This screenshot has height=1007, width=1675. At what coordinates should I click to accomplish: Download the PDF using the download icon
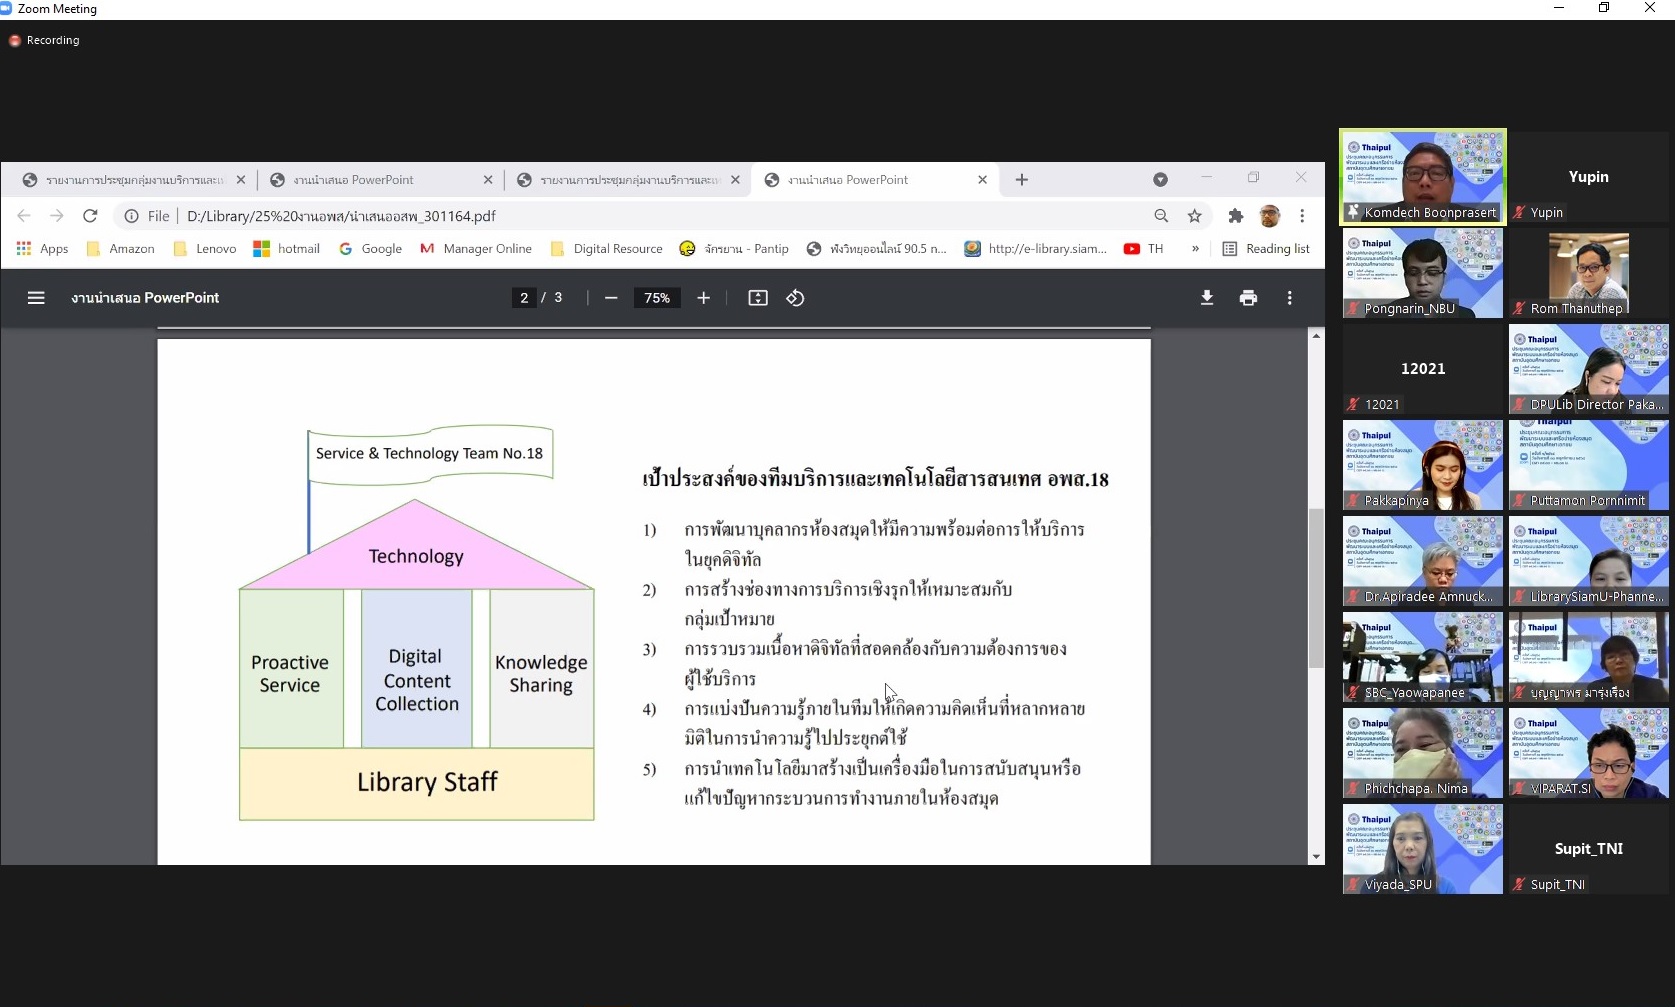click(1207, 298)
